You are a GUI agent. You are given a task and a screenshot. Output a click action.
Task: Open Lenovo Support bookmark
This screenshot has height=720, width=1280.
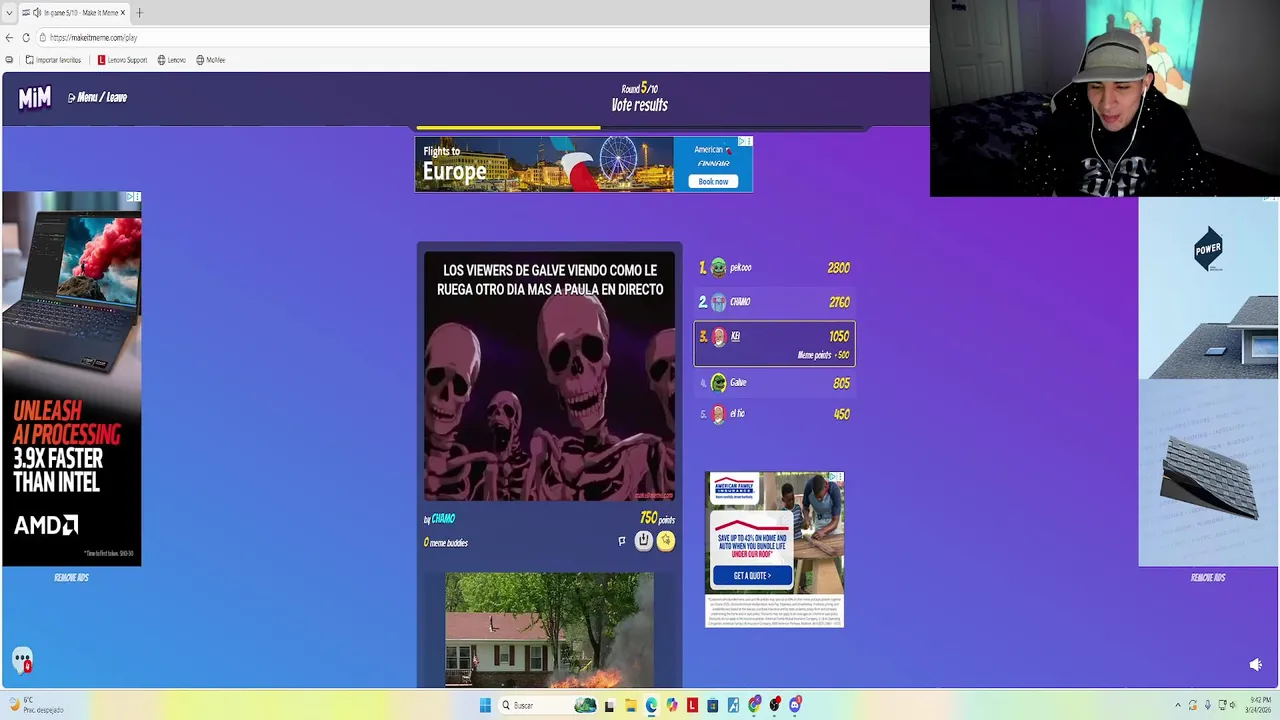tap(122, 60)
